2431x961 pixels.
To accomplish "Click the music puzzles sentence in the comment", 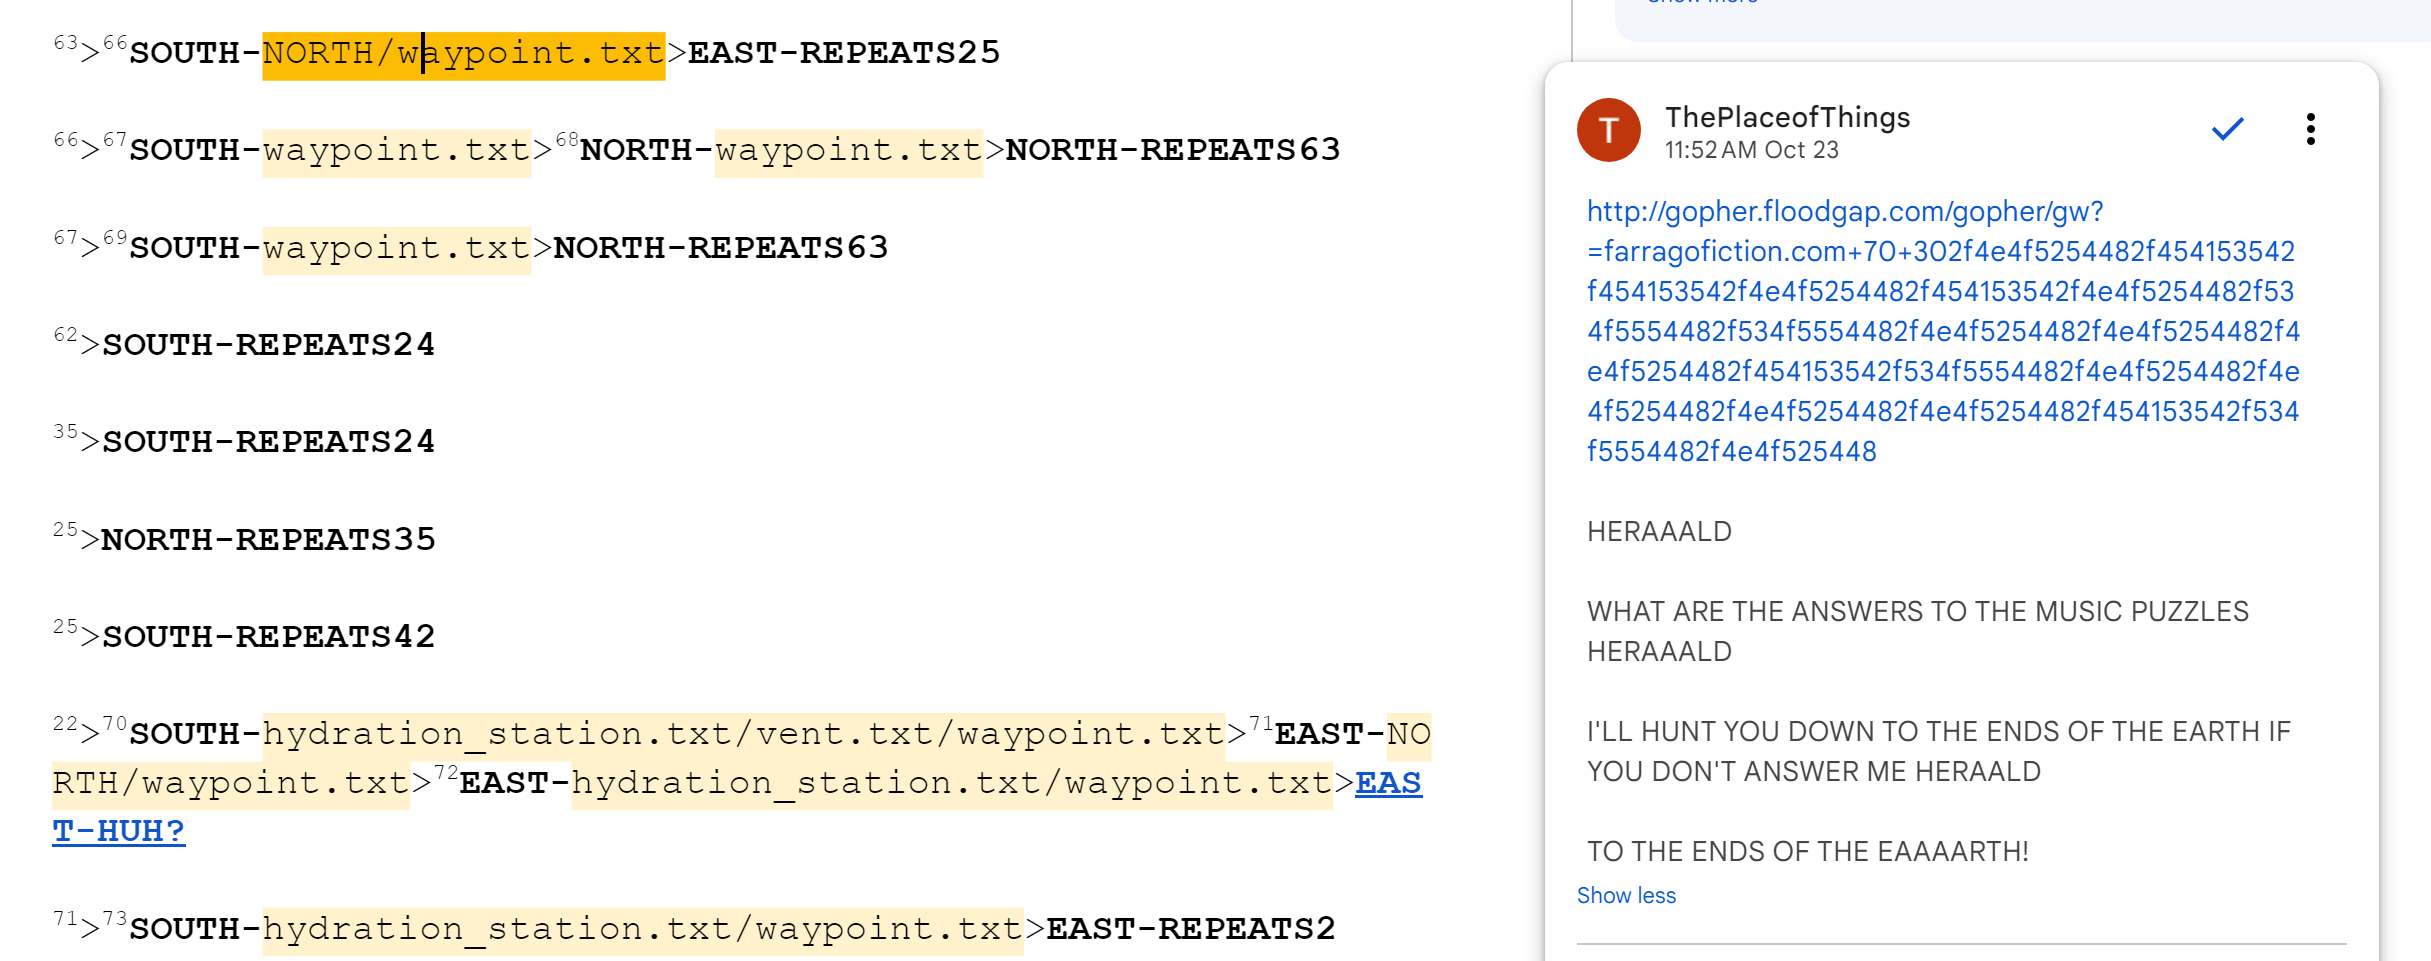I will point(1917,611).
